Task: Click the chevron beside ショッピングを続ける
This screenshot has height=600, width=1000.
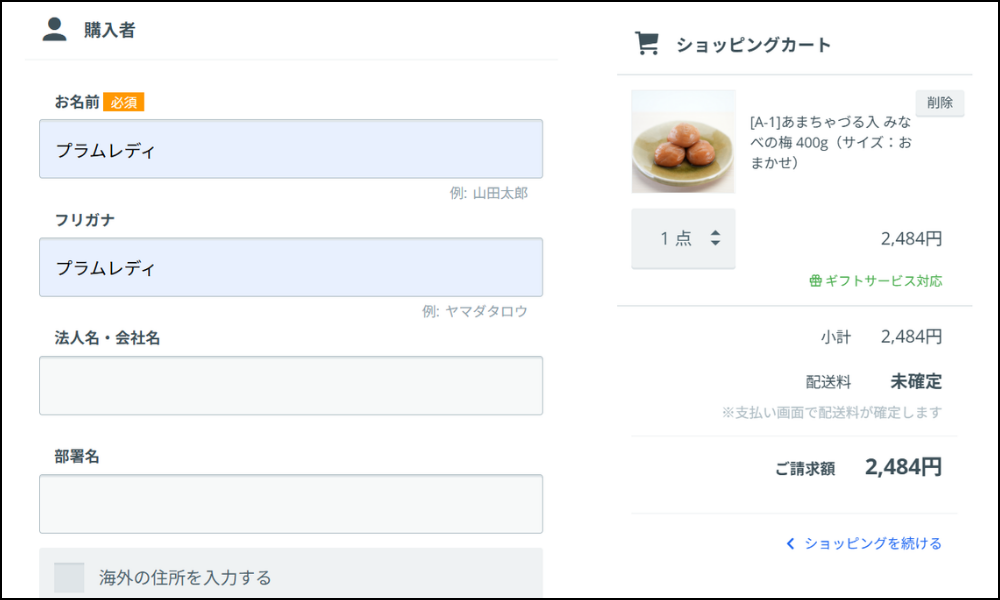Action: (790, 544)
